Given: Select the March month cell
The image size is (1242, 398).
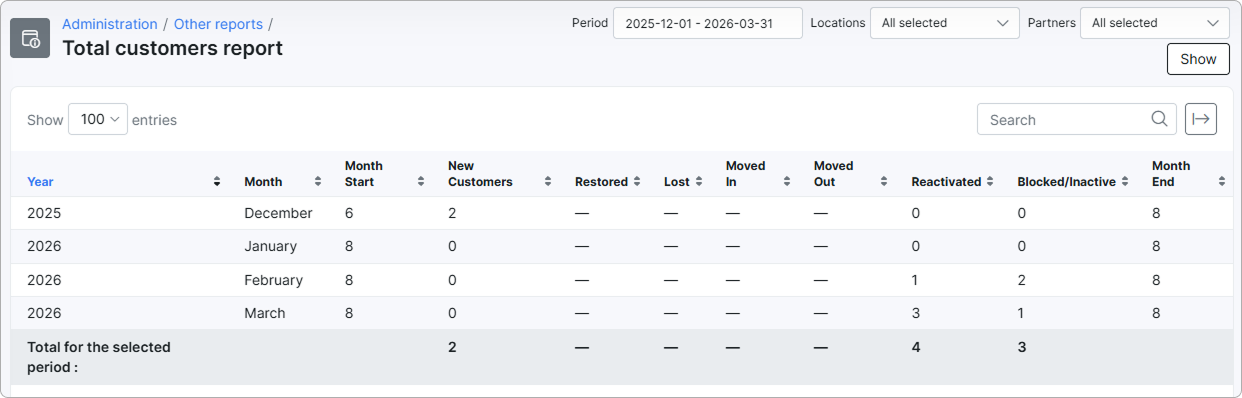Looking at the screenshot, I should tap(265, 313).
